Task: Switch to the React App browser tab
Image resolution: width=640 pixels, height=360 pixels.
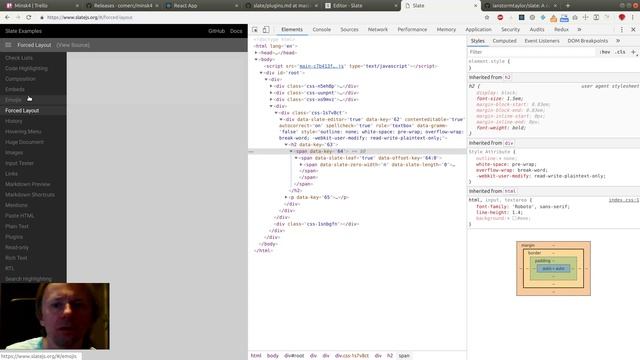Action: (x=202, y=6)
